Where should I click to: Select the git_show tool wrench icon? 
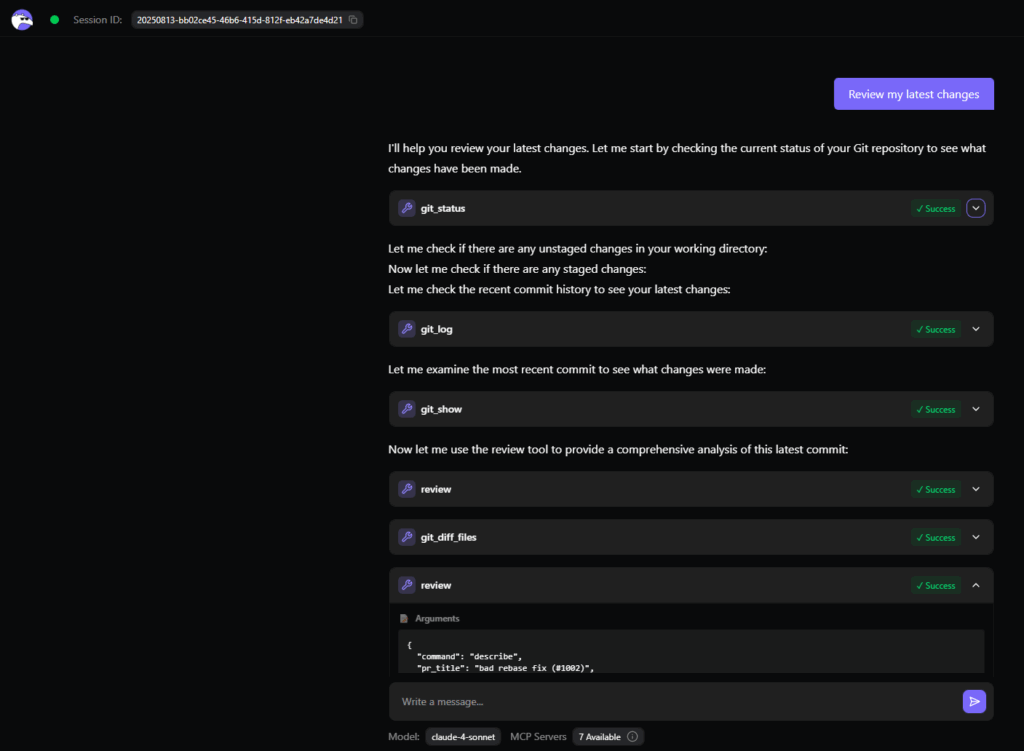pyautogui.click(x=407, y=409)
